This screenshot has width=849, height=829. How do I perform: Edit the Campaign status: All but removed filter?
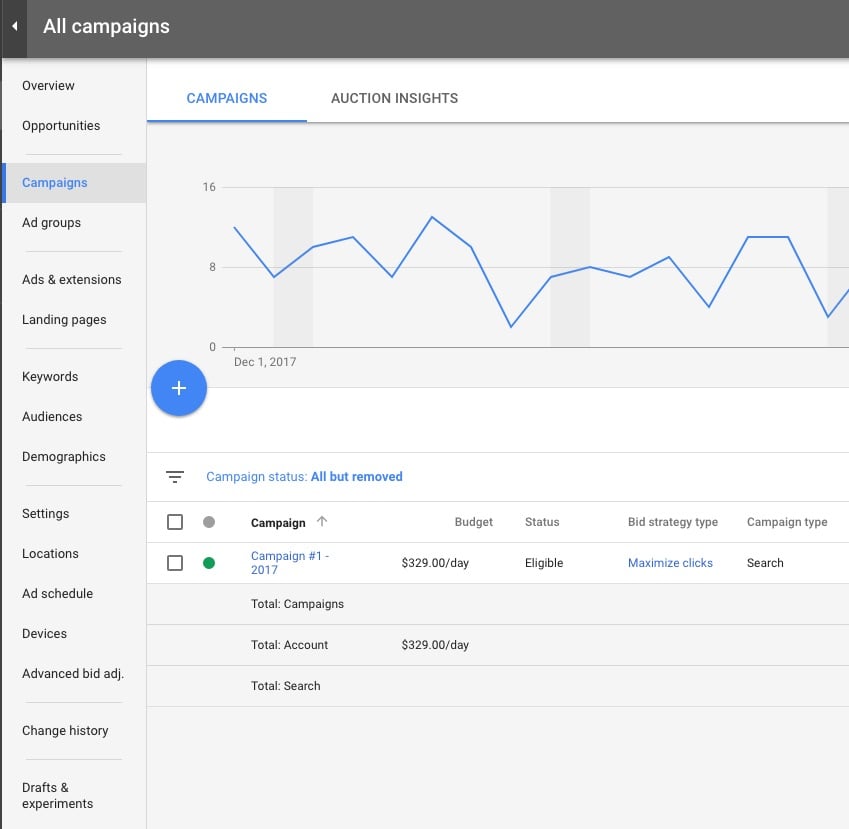(x=304, y=476)
